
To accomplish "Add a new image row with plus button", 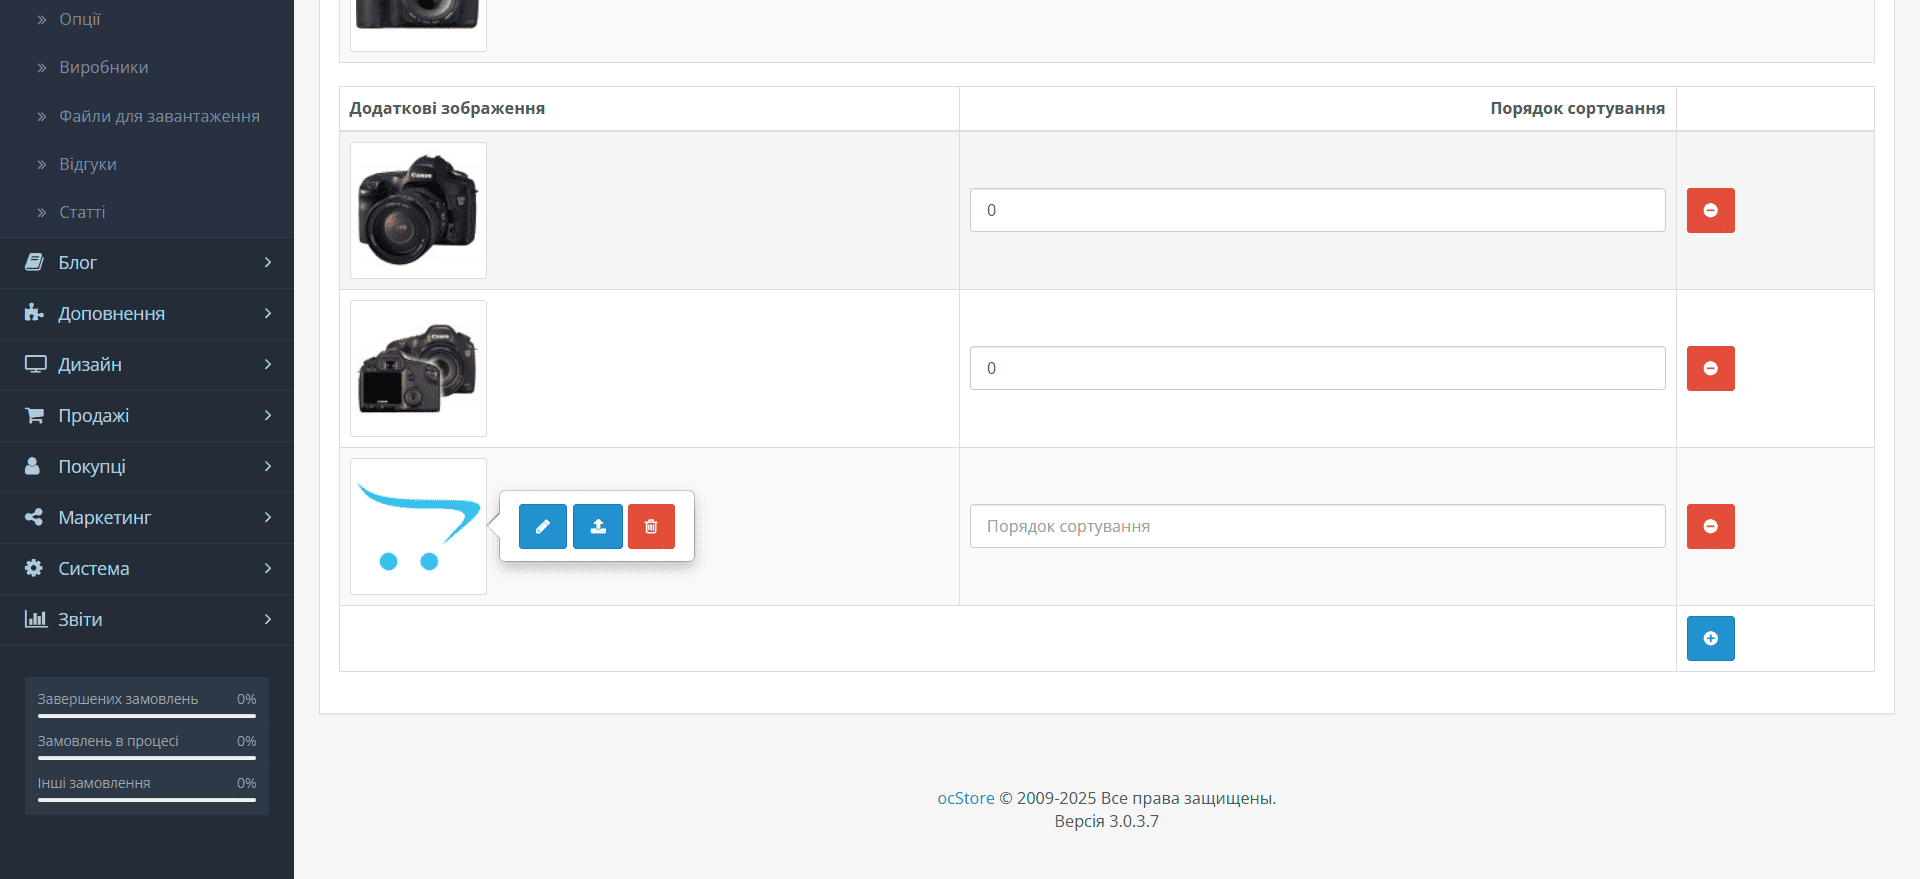I will (1710, 638).
